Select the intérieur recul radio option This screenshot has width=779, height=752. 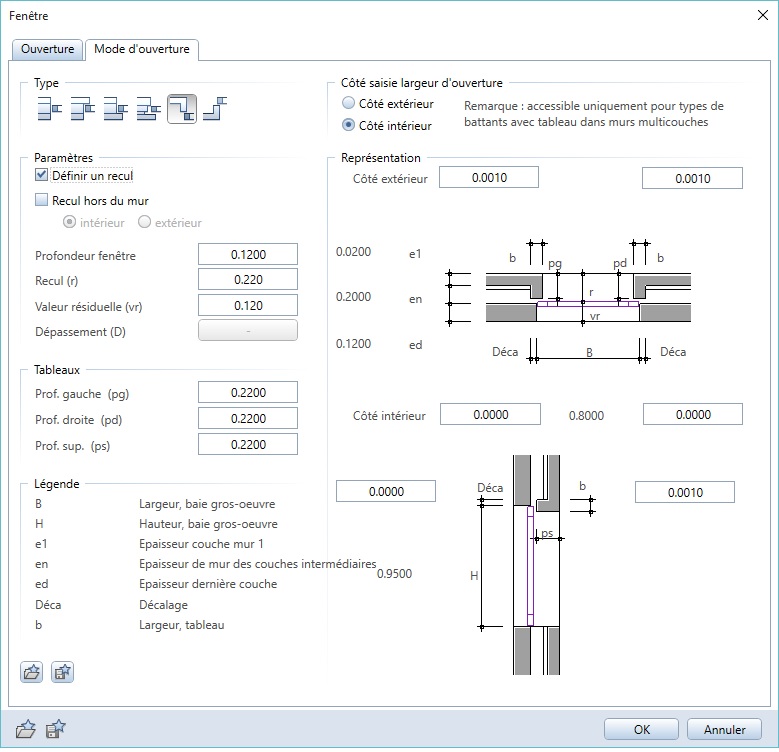coord(70,222)
